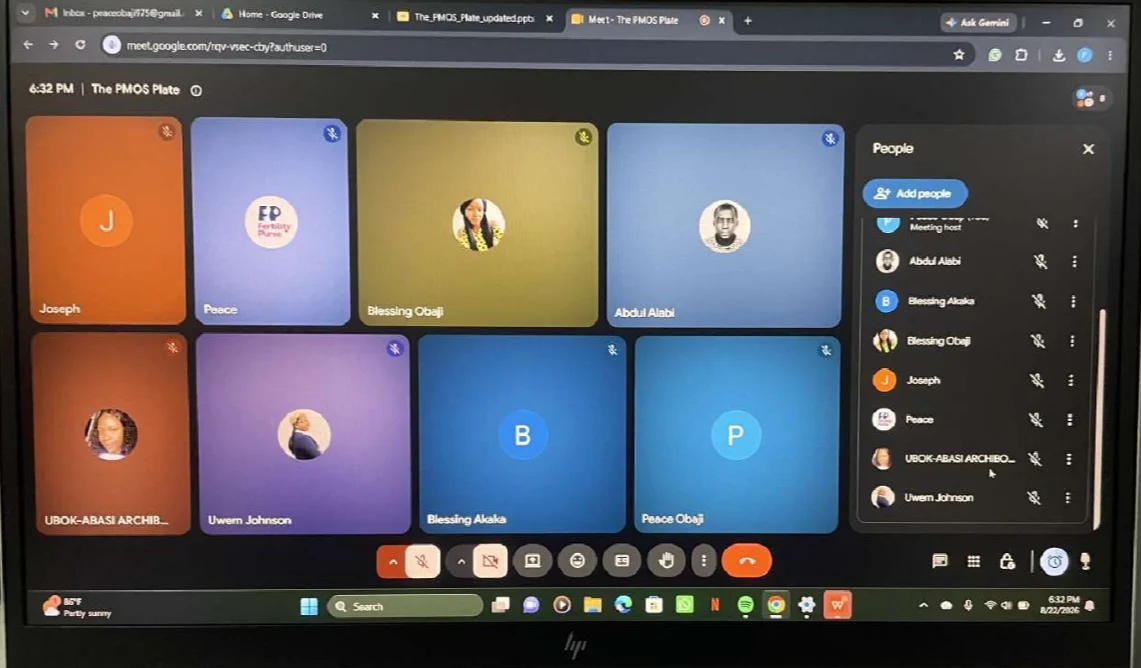Open File Explorer from the taskbar
Screen dimensions: 1141x668
(x=592, y=605)
